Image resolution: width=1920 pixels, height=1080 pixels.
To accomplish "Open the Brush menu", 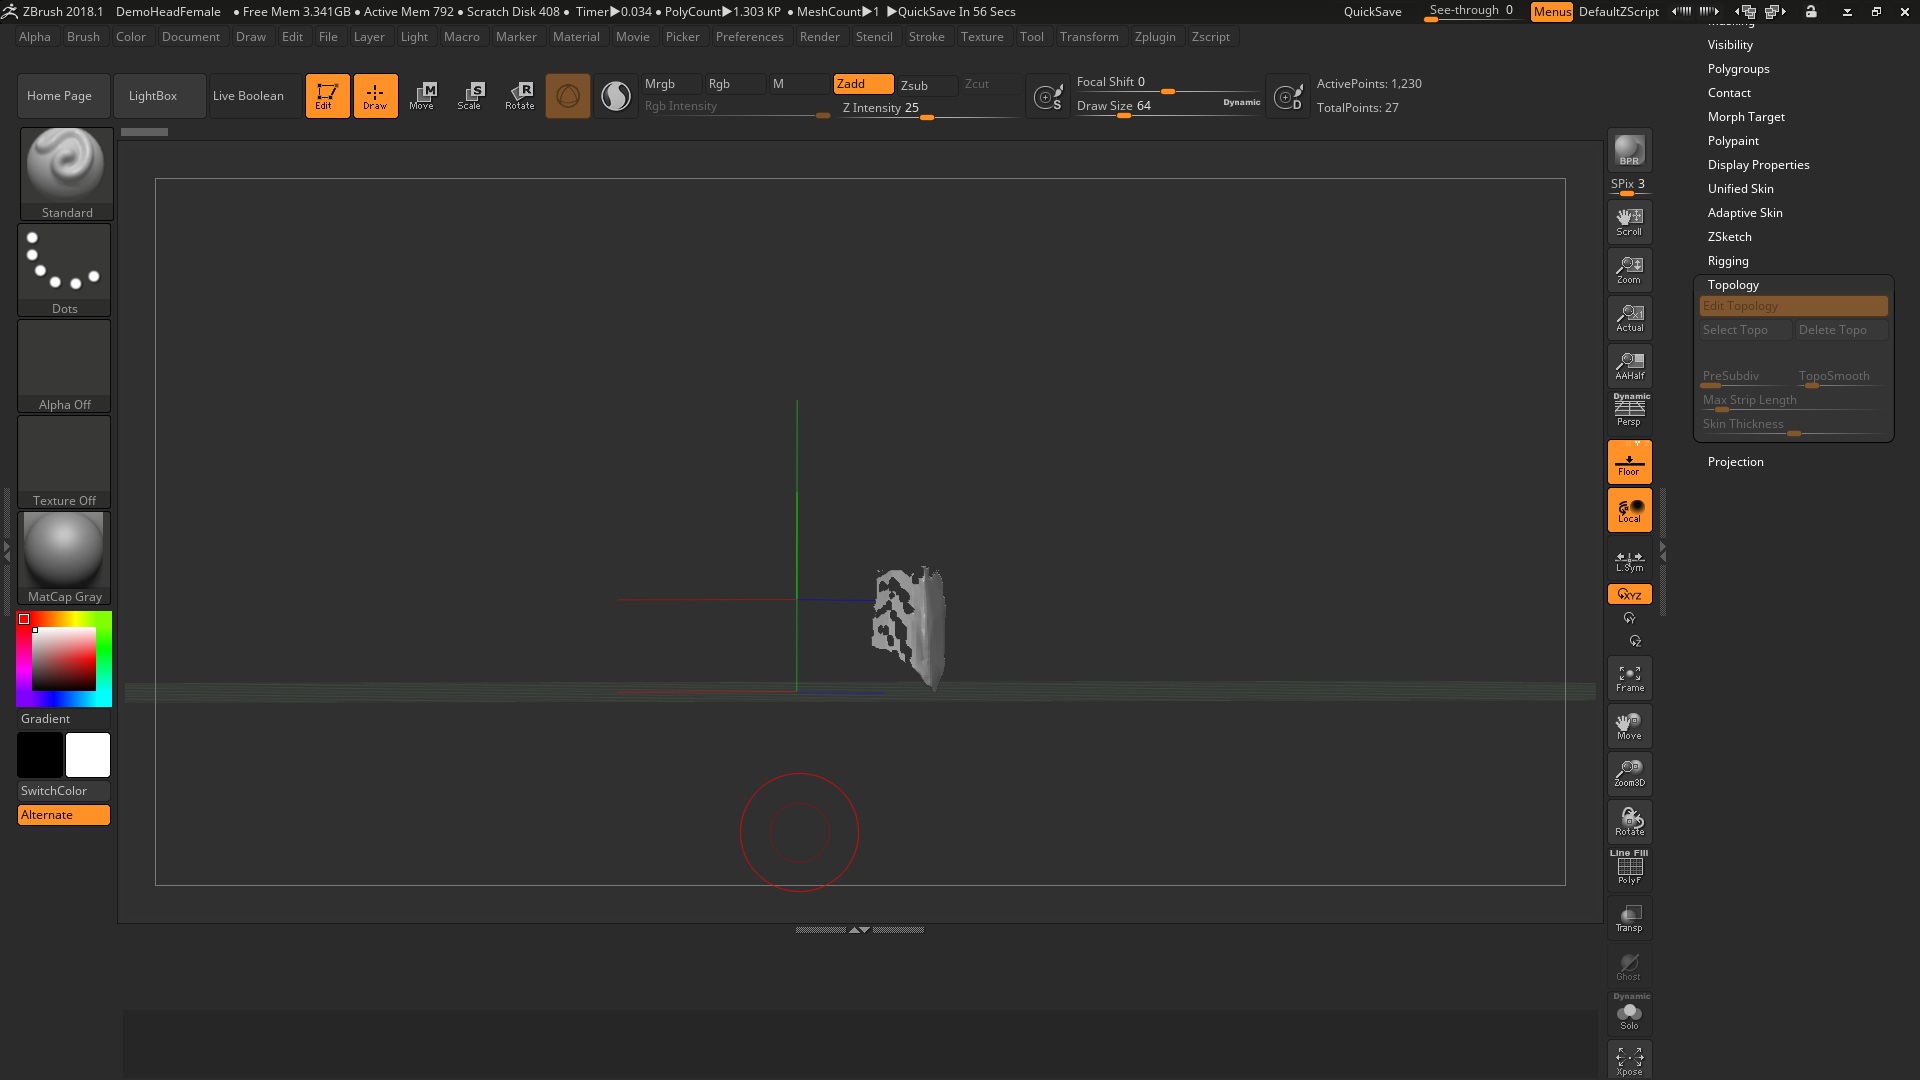I will [83, 37].
